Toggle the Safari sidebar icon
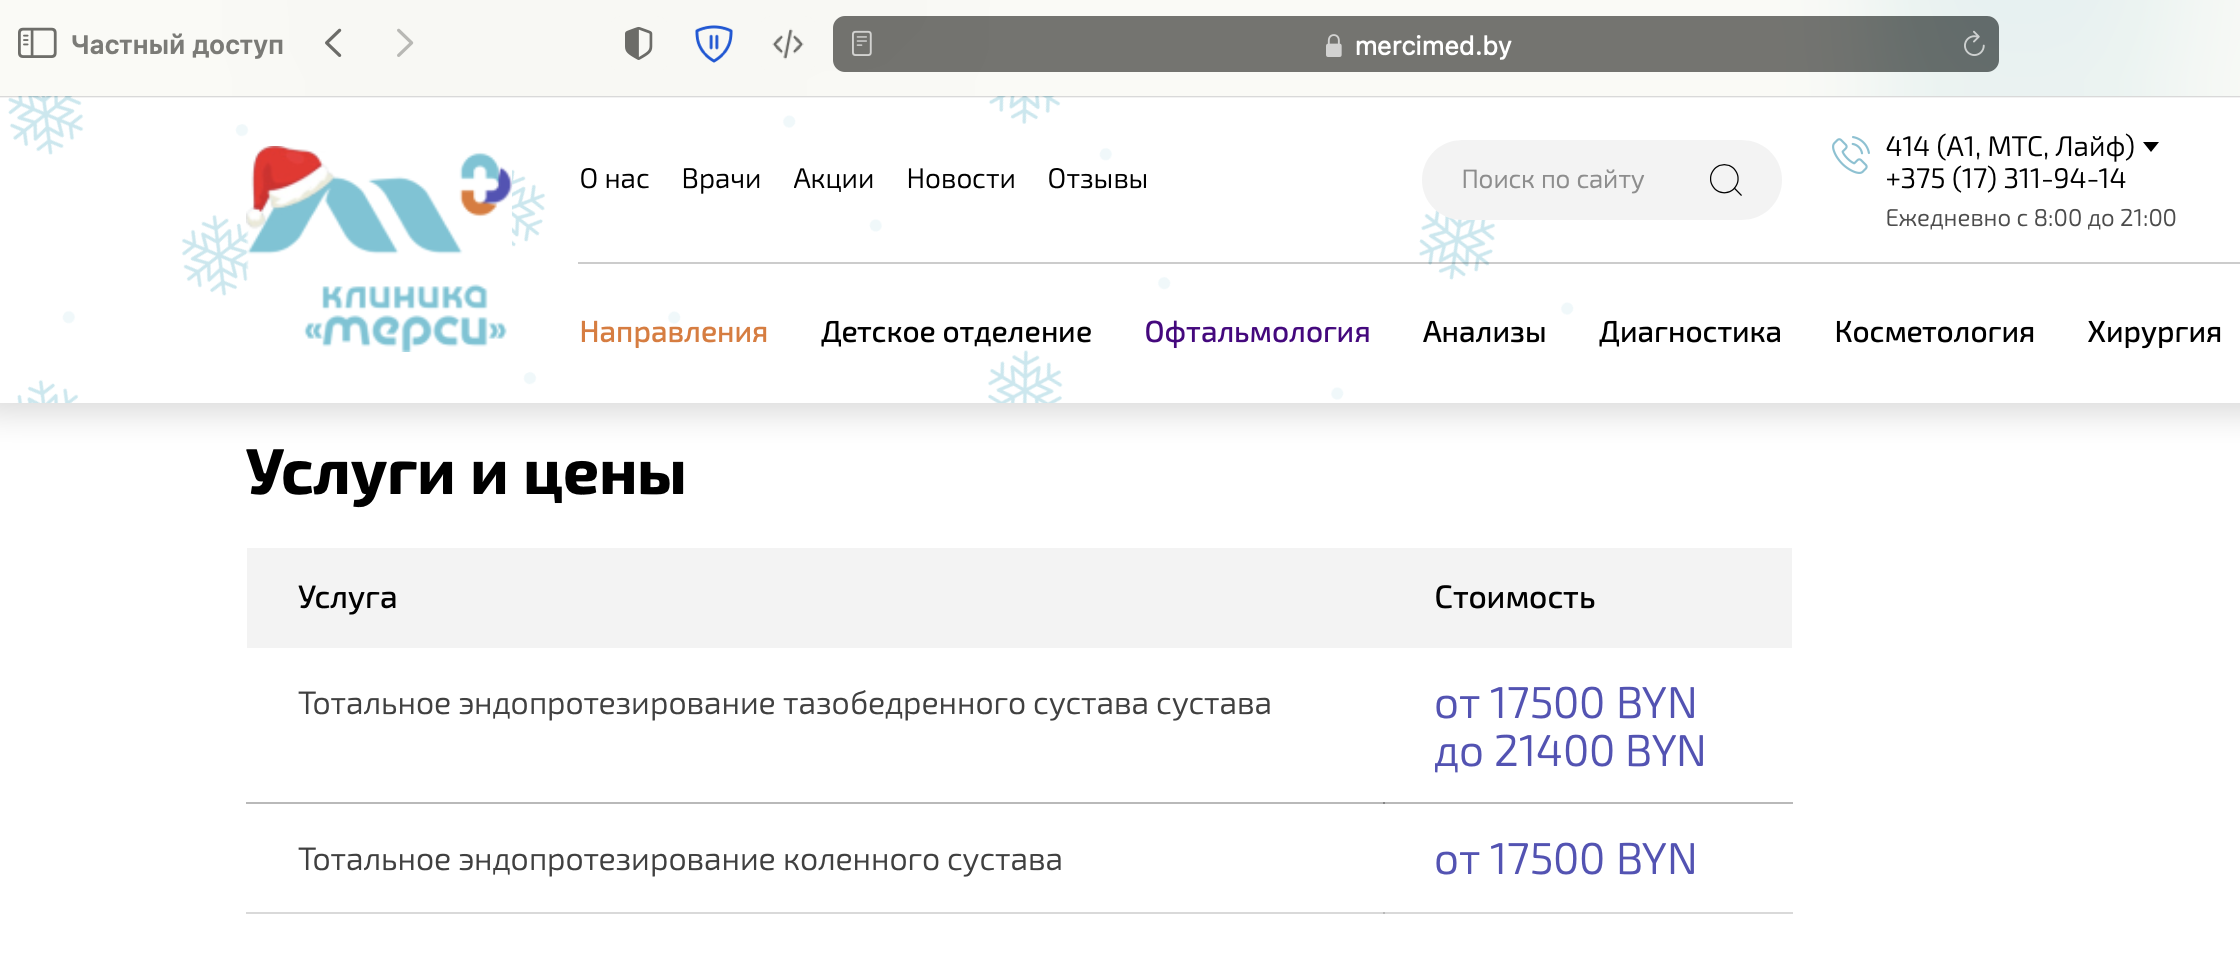2240x970 pixels. coord(37,44)
